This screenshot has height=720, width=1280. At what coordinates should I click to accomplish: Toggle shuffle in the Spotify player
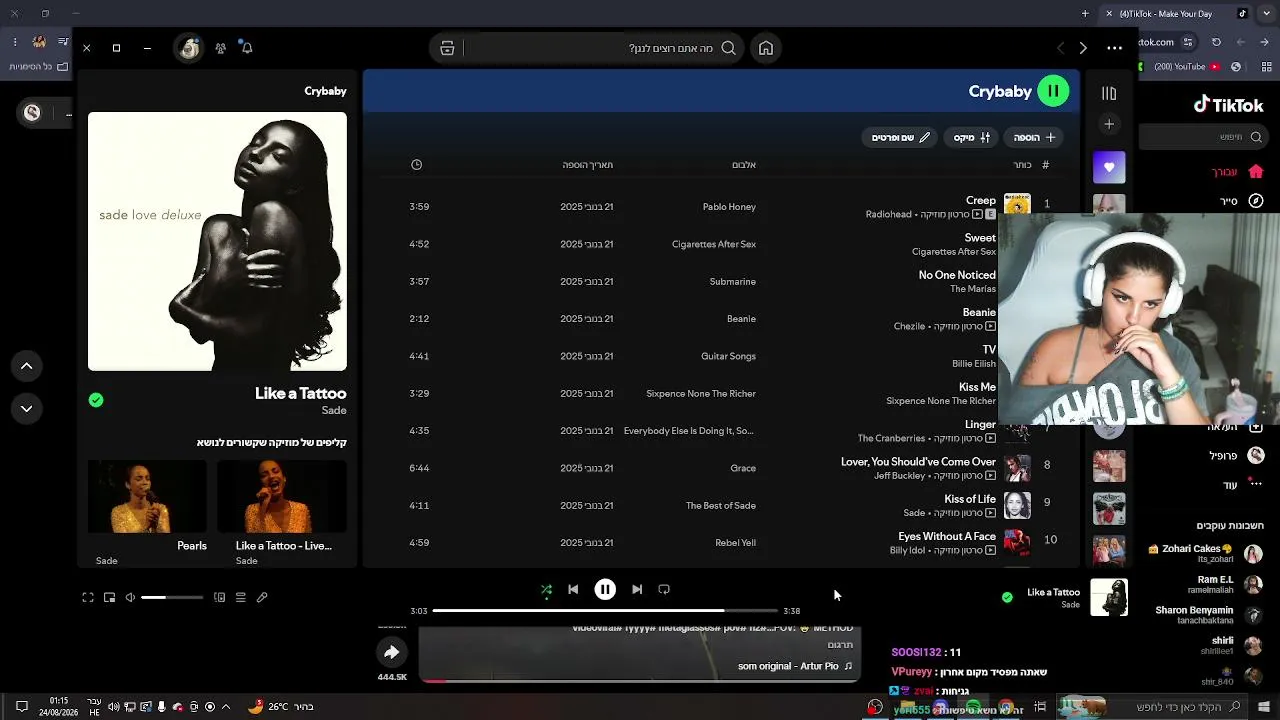[546, 590]
